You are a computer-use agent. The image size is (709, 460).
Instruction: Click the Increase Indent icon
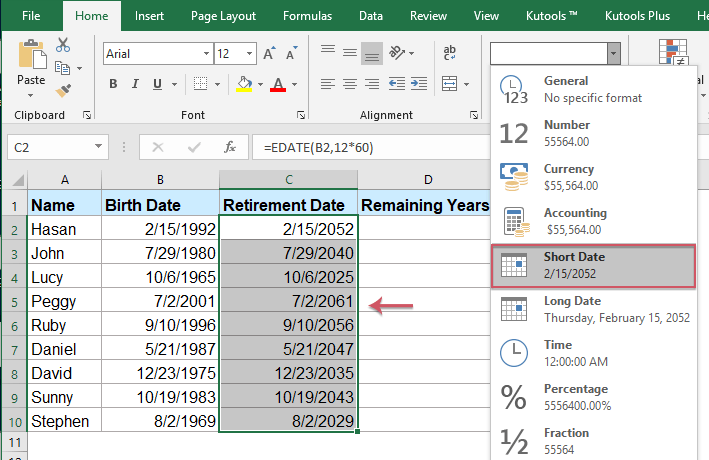click(x=421, y=83)
